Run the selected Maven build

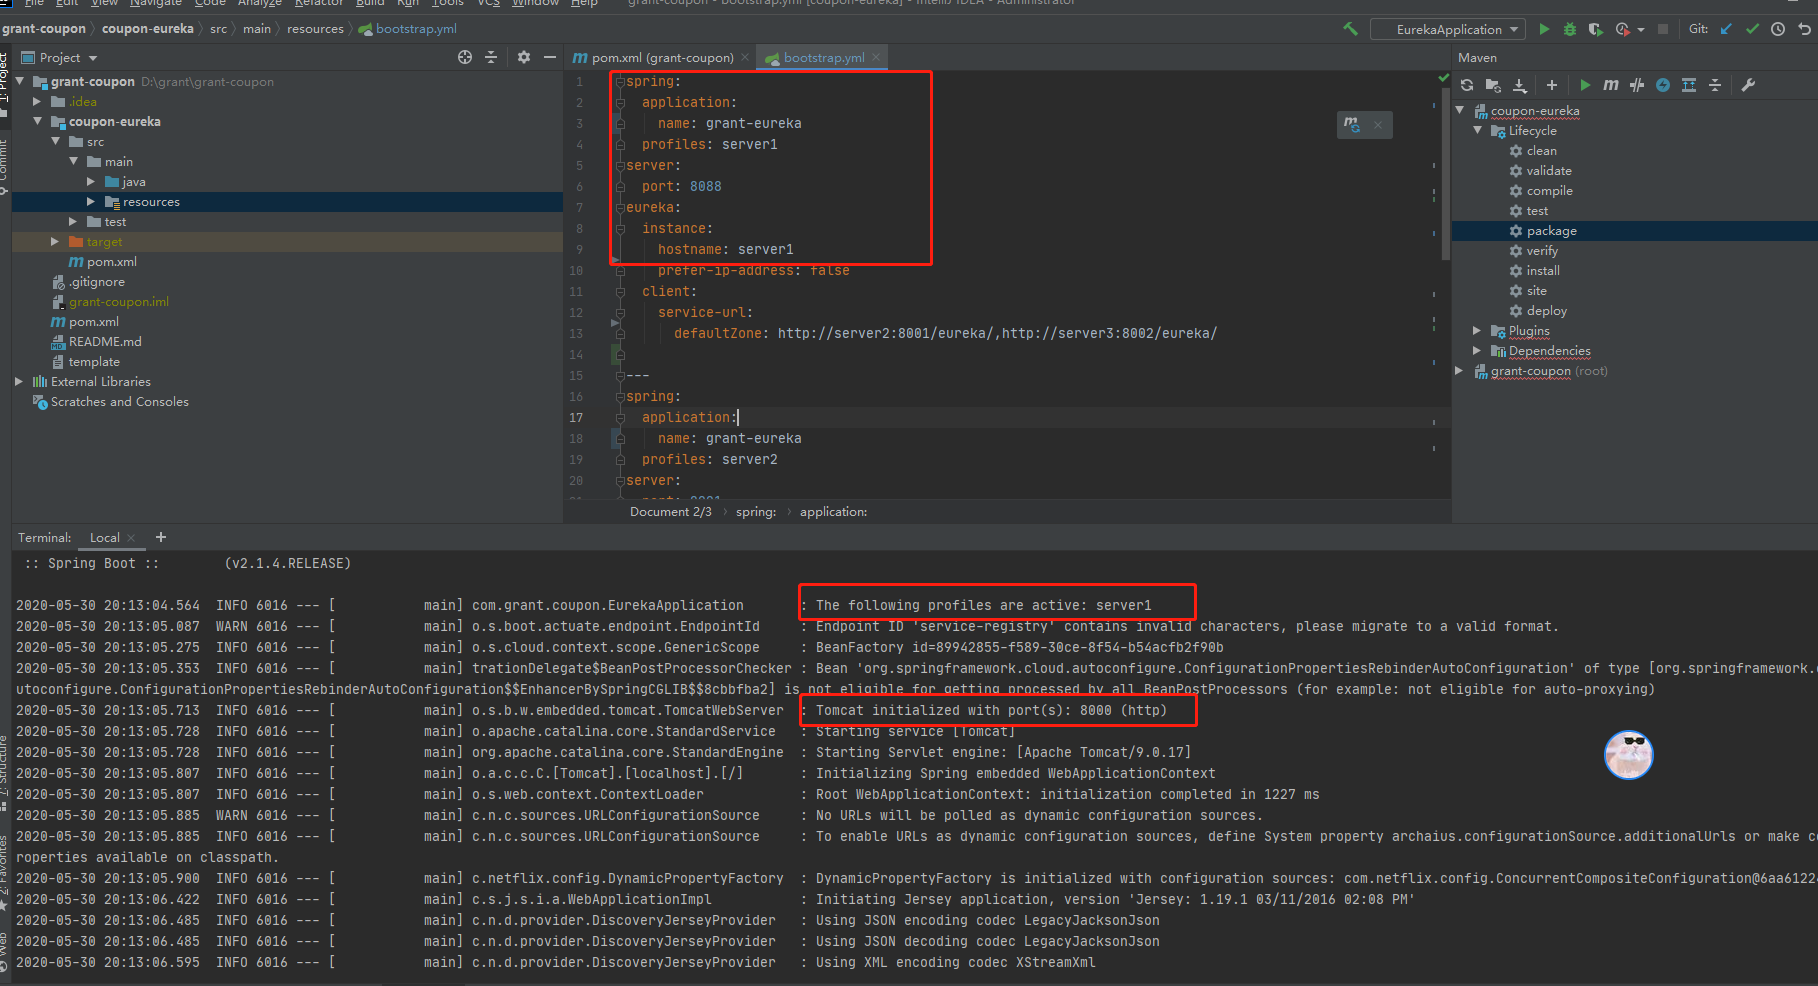pos(1585,85)
